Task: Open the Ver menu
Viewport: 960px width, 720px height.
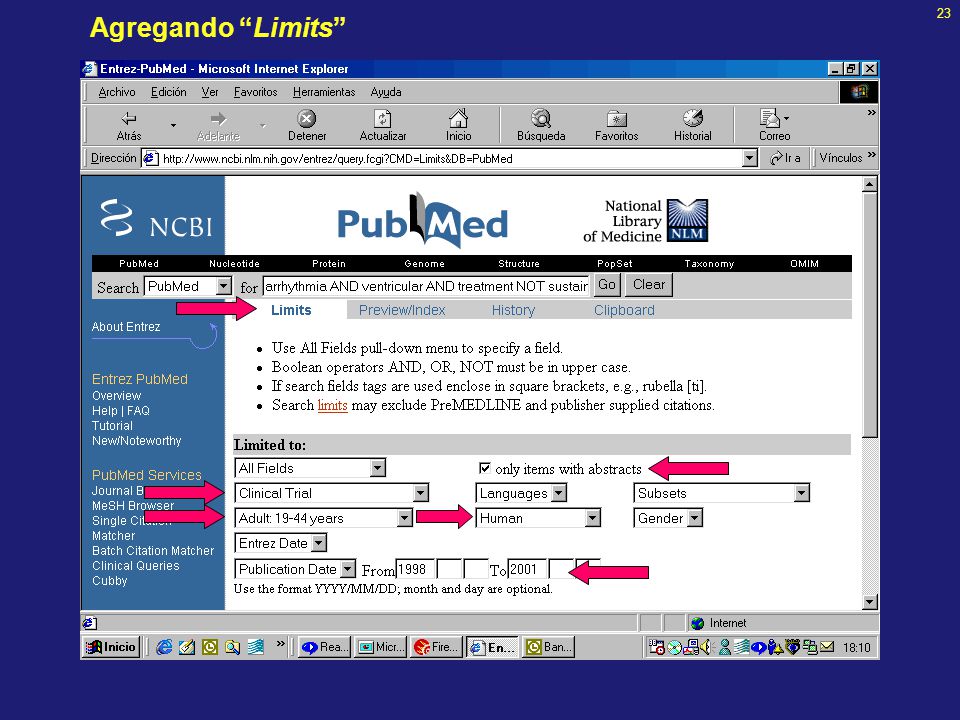Action: click(210, 92)
